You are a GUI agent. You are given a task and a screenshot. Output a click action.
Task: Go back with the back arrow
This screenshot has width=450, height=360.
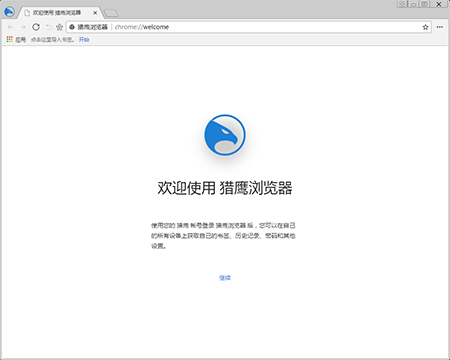(10, 27)
